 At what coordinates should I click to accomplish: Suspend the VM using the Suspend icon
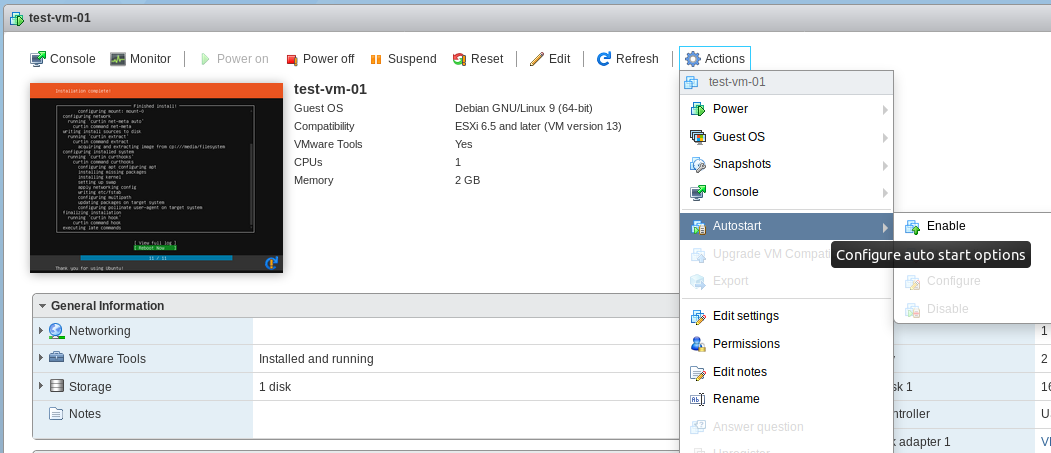[376, 59]
